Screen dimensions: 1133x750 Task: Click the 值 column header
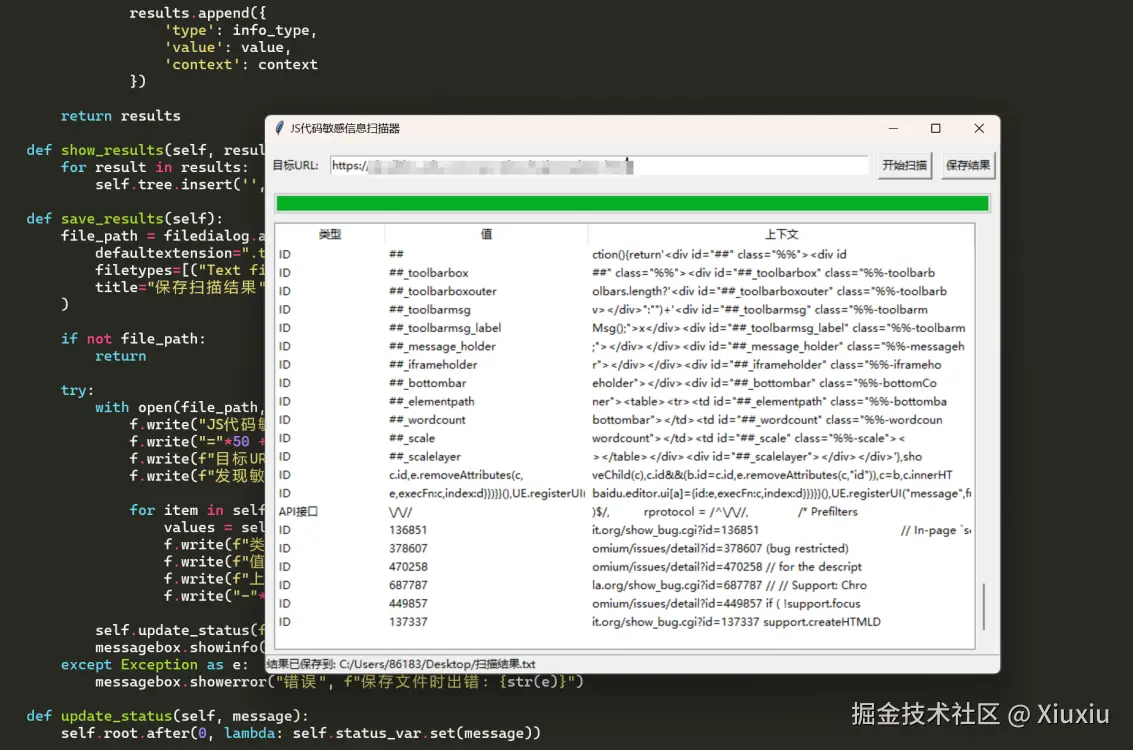[486, 234]
